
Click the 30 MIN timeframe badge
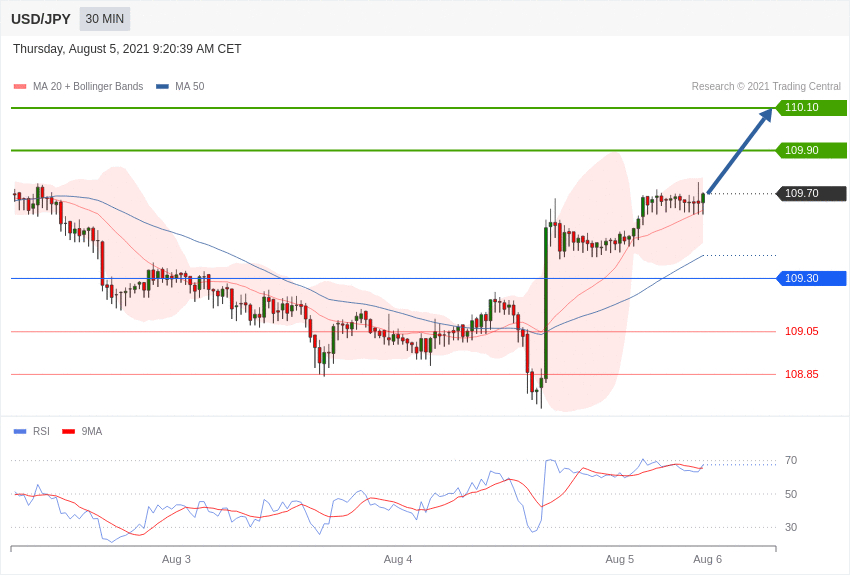click(105, 19)
